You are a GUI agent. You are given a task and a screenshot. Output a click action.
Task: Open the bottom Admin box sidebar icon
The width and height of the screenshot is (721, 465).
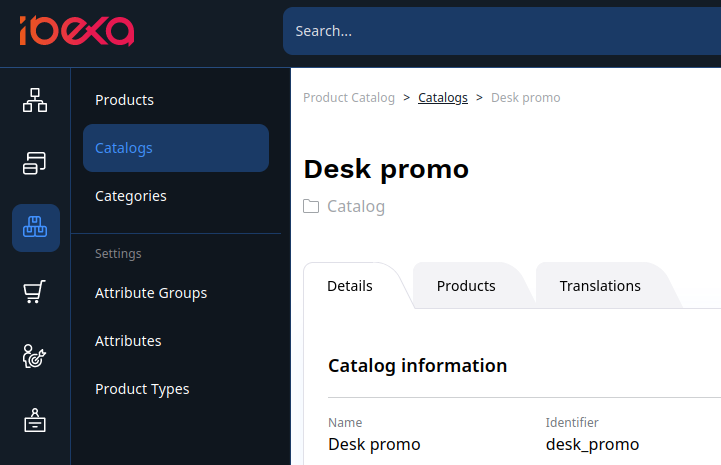coord(35,420)
